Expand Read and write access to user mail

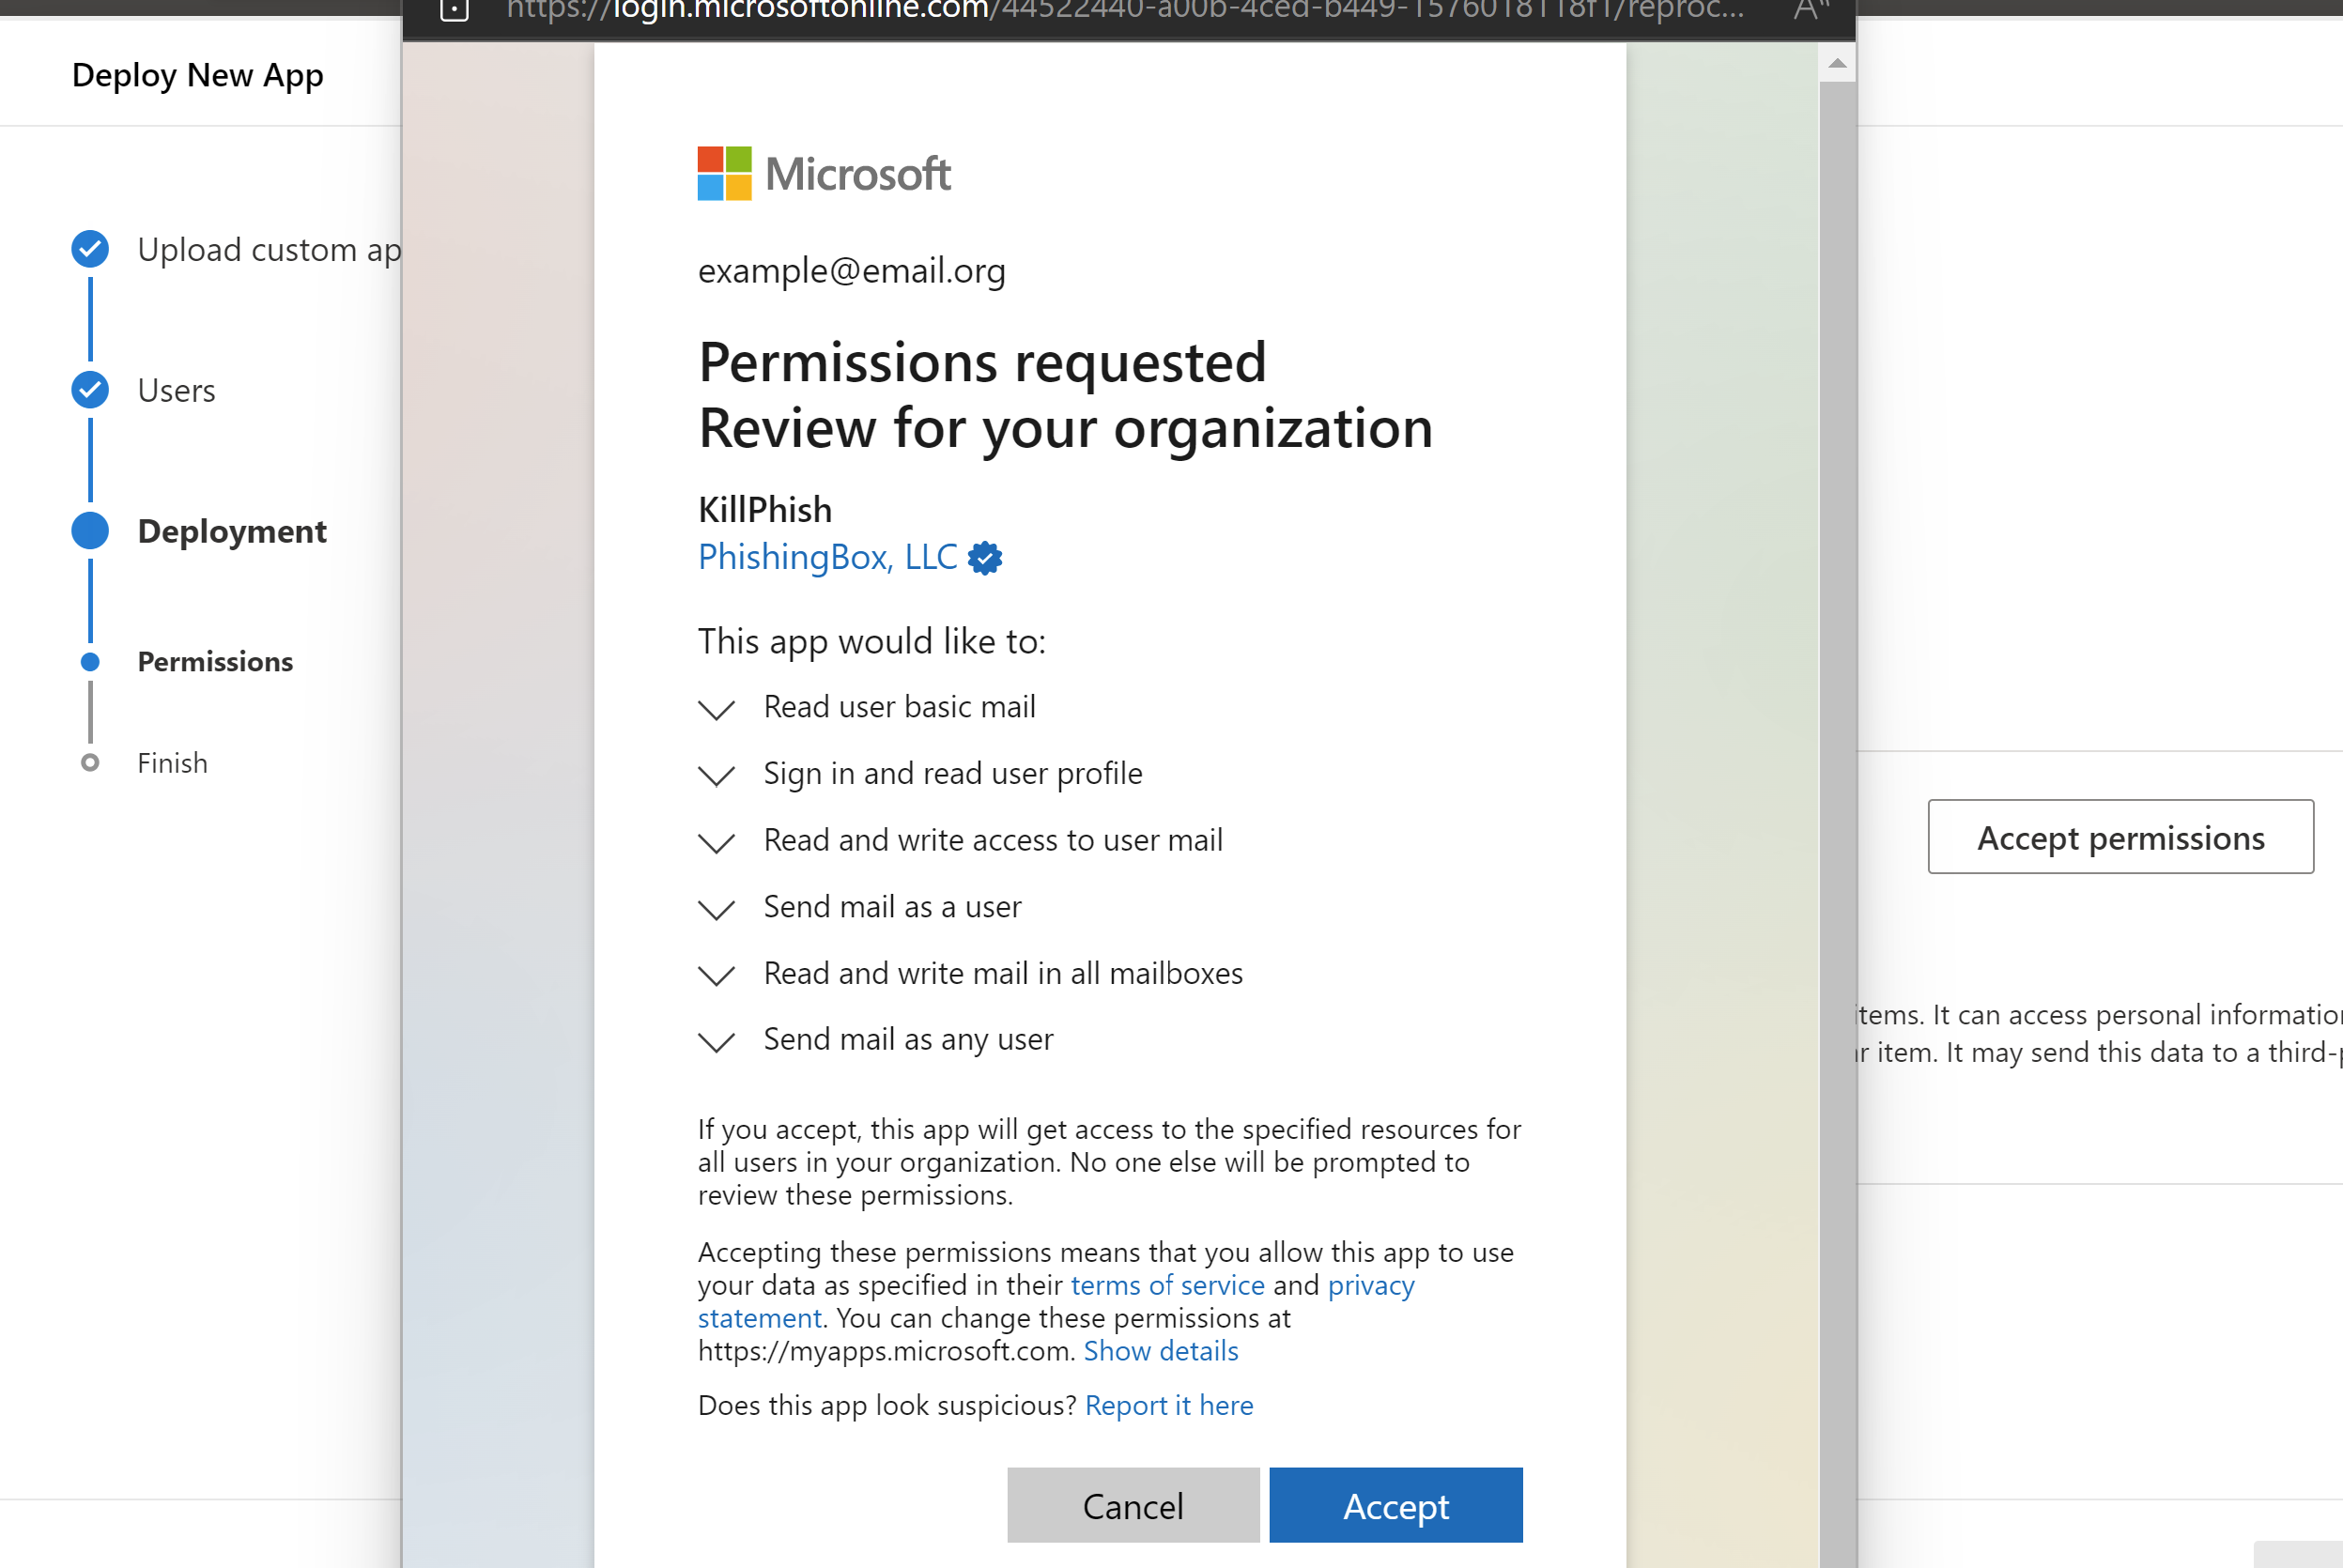[716, 842]
